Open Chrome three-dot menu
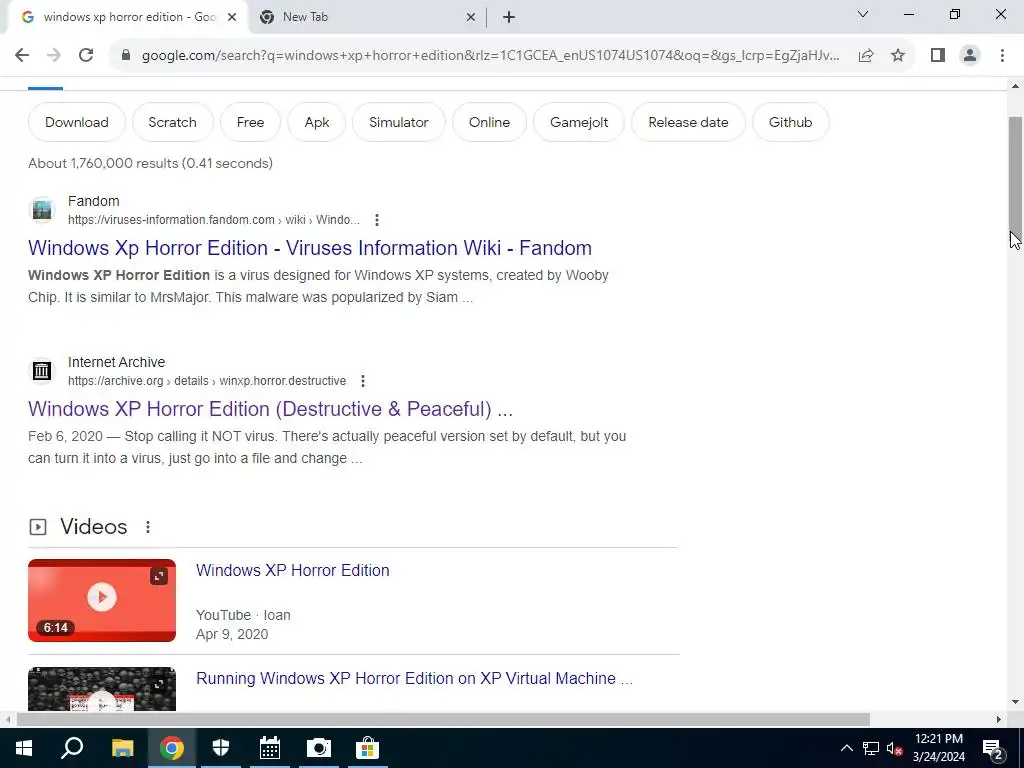The width and height of the screenshot is (1024, 768). coord(1002,55)
